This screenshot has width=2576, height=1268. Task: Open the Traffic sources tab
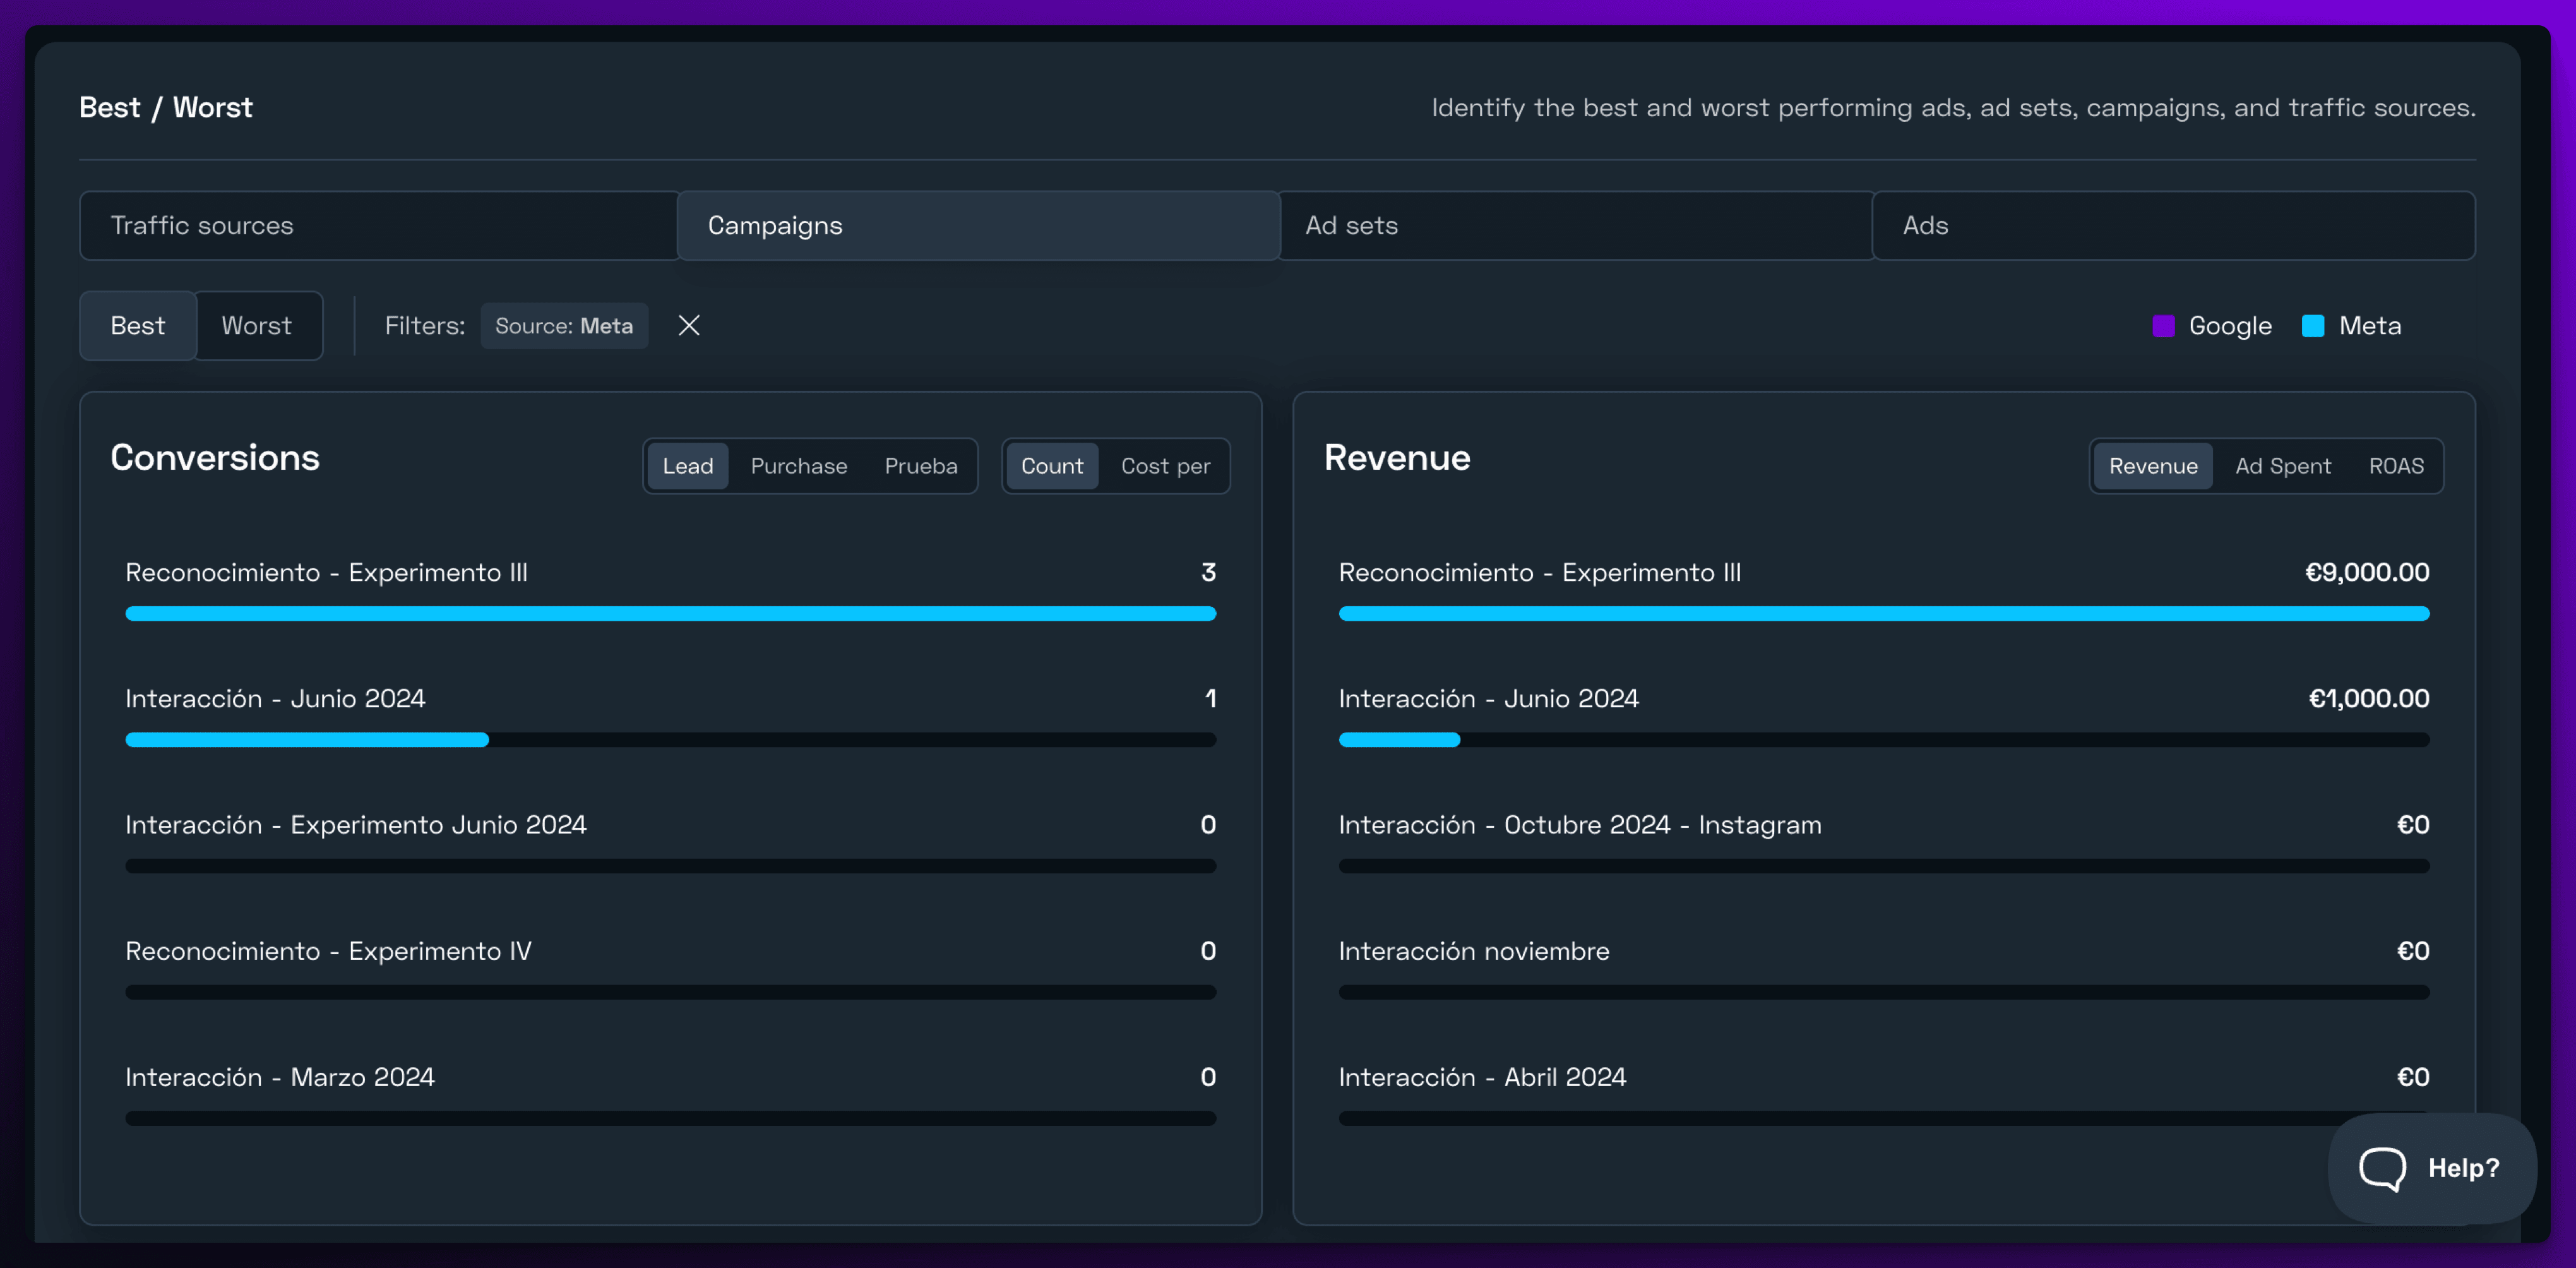pyautogui.click(x=378, y=226)
